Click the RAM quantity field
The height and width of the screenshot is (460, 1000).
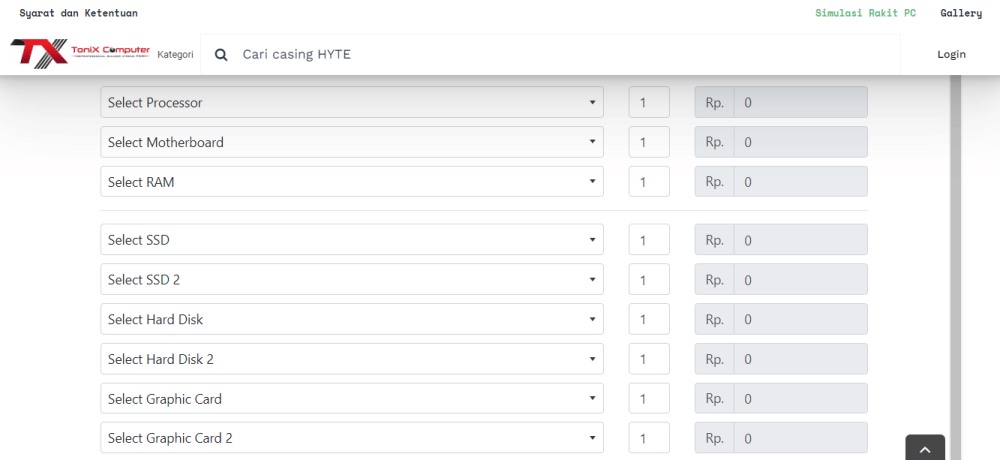click(649, 182)
